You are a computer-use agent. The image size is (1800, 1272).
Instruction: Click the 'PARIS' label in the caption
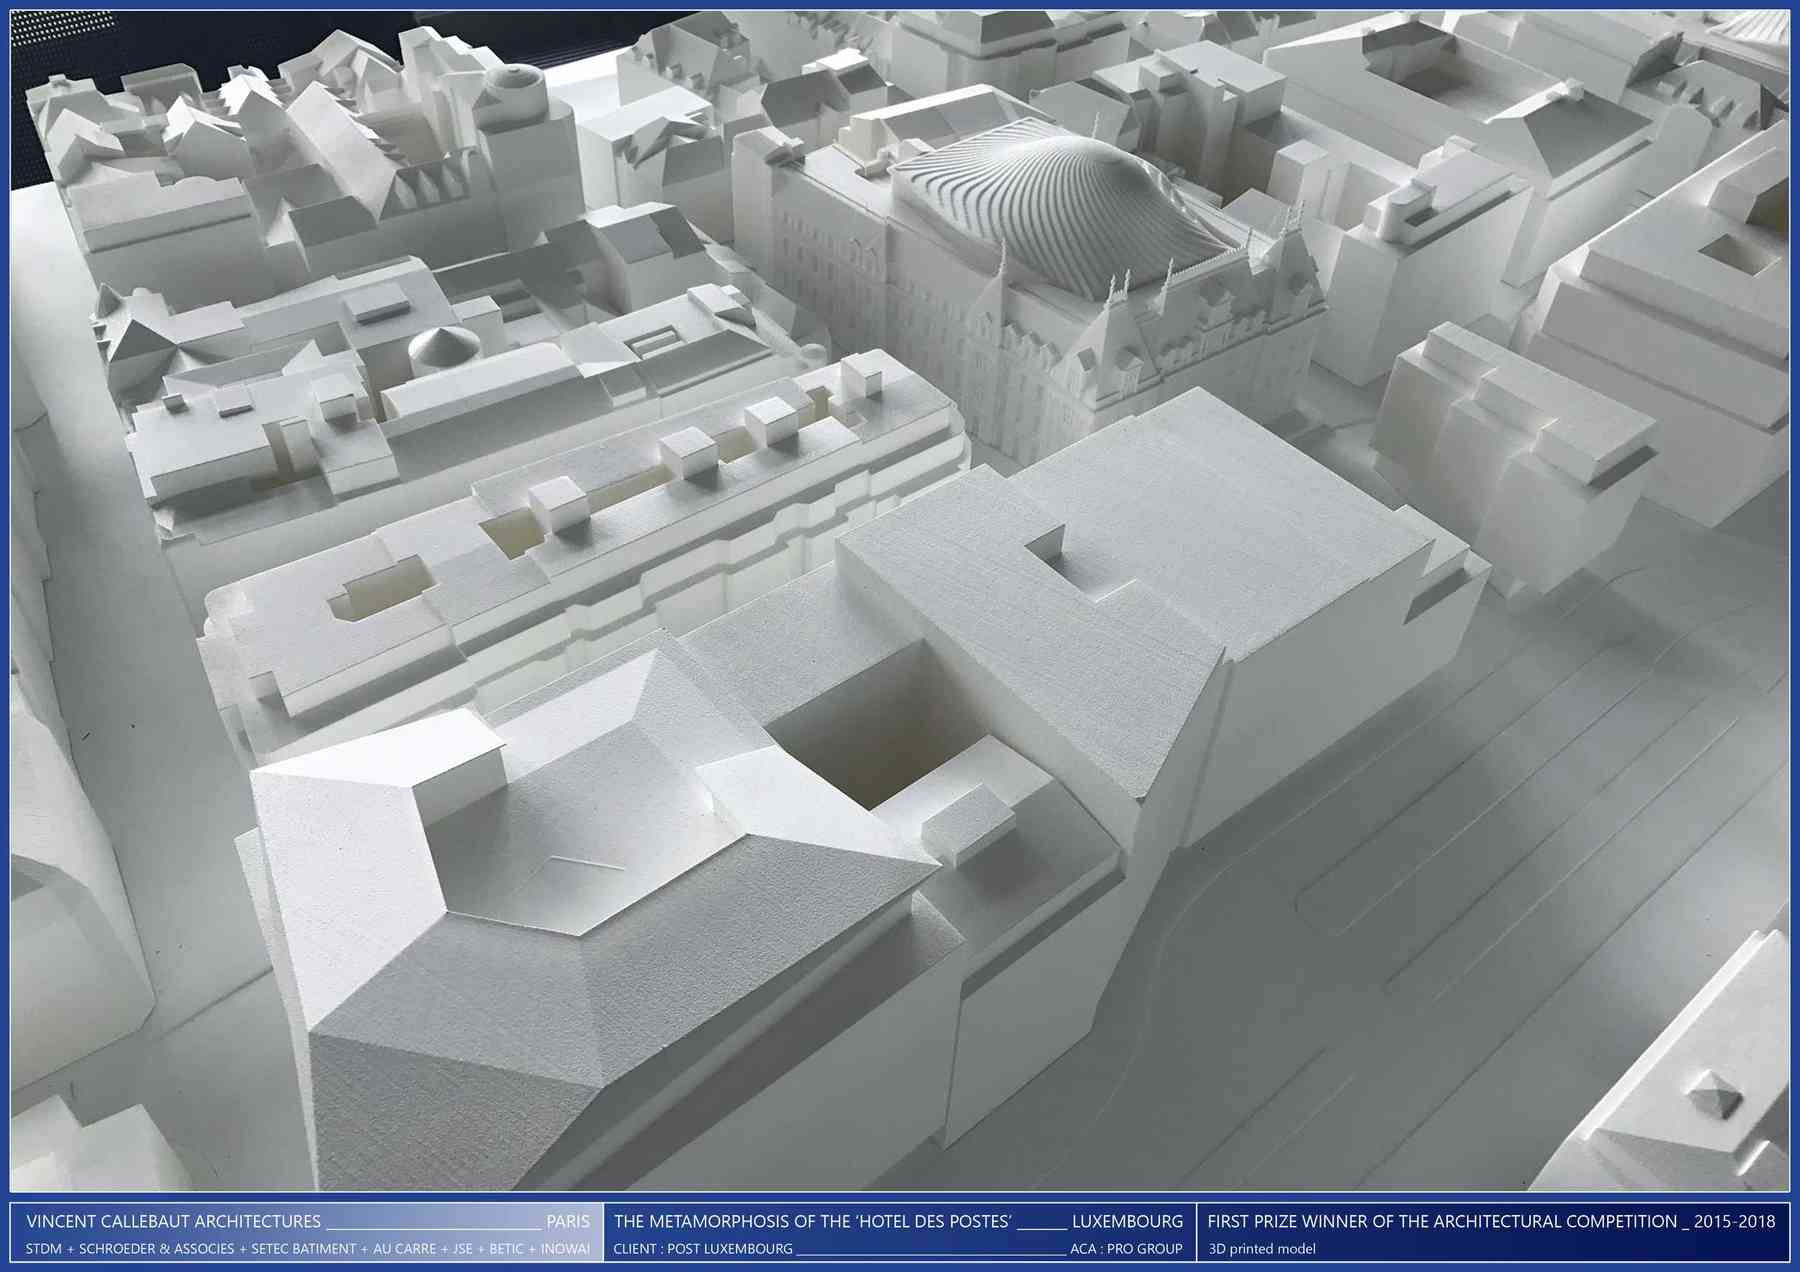pos(567,1221)
